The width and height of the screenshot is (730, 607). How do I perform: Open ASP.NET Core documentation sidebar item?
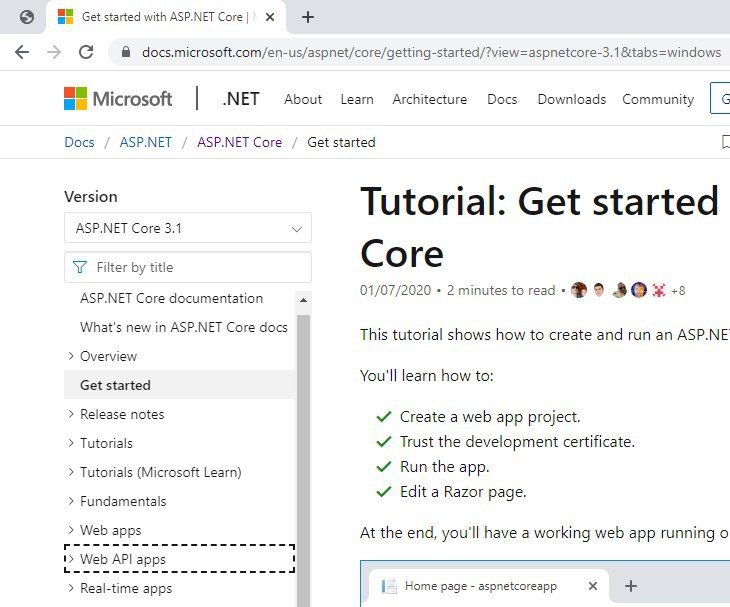[171, 298]
